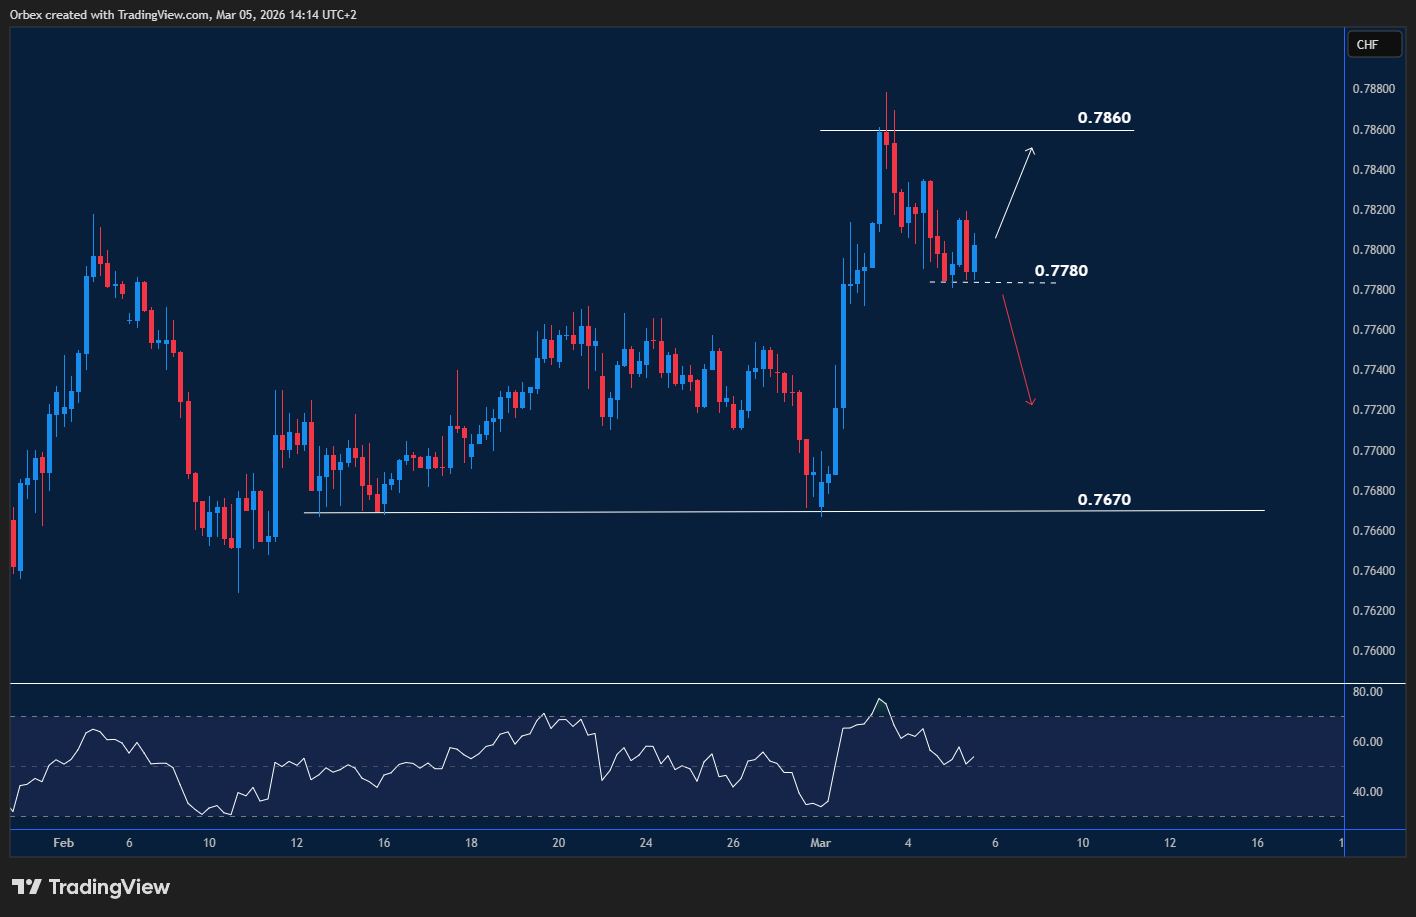
Task: Click the 80.00 RSI scale value
Action: pyautogui.click(x=1366, y=691)
